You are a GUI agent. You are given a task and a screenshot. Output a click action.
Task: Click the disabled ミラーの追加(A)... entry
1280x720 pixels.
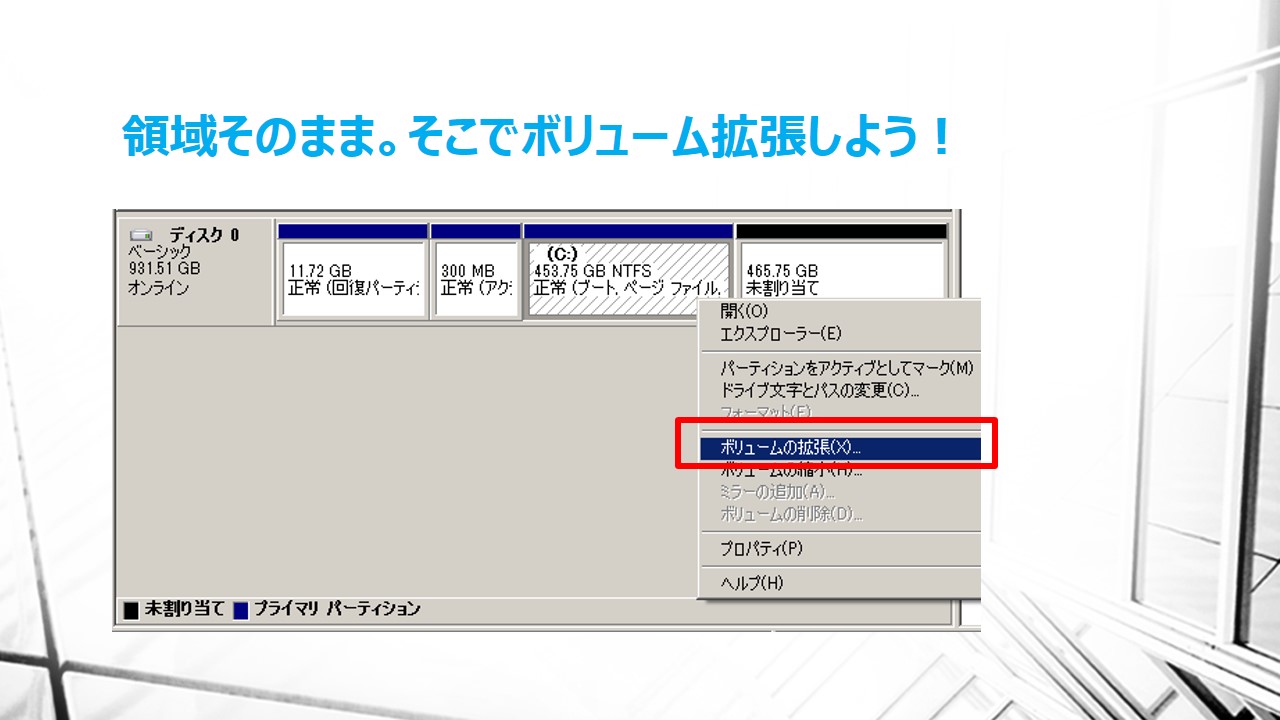click(777, 492)
